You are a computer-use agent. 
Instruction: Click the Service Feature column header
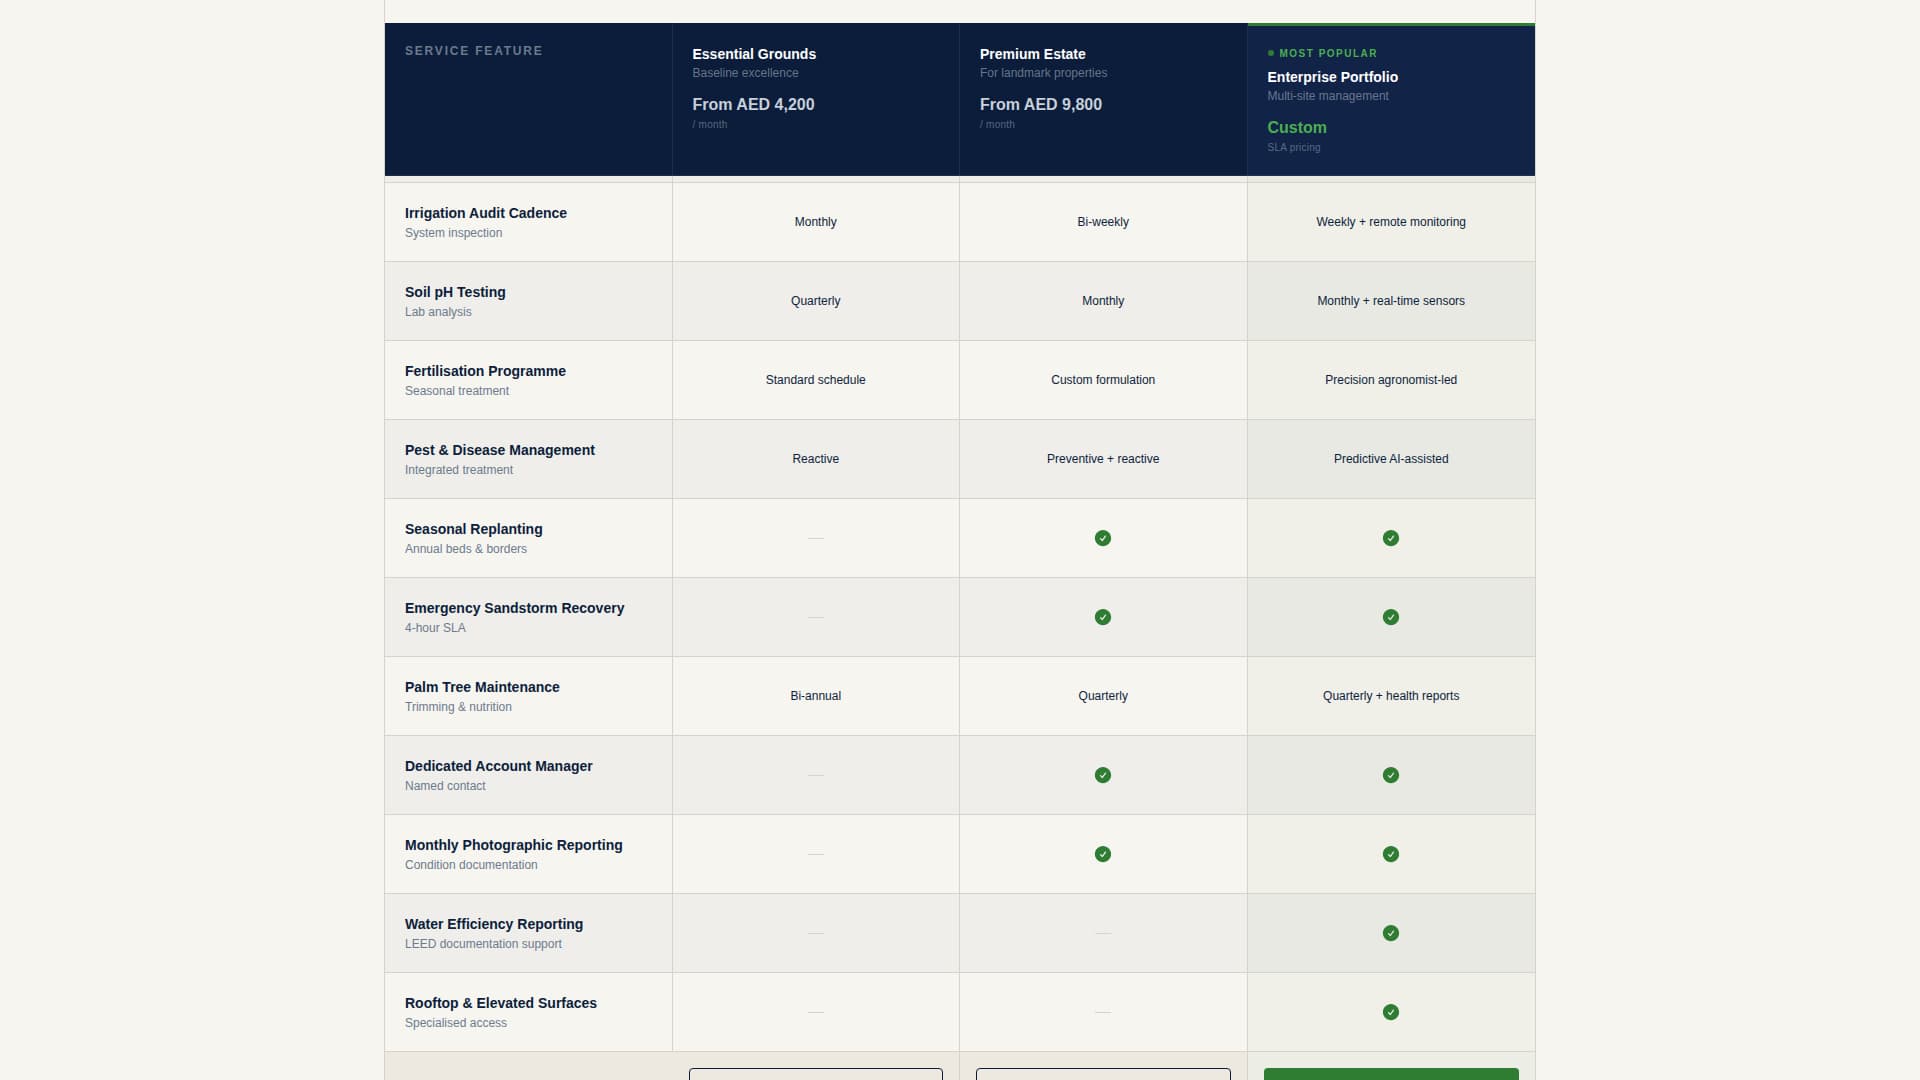pyautogui.click(x=474, y=51)
